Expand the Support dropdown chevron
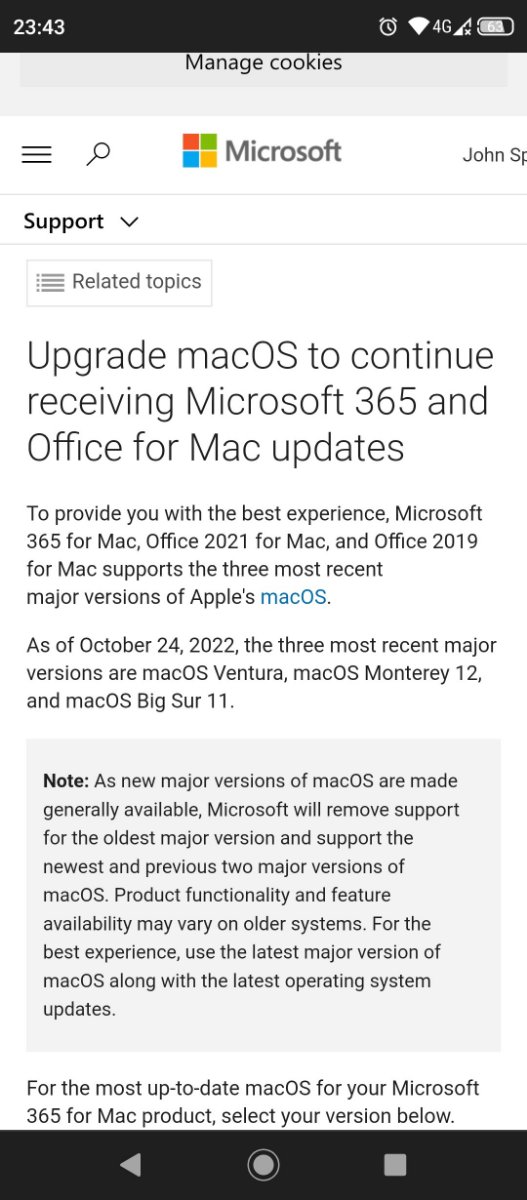Screen dimensions: 527x1200 pyautogui.click(x=129, y=222)
